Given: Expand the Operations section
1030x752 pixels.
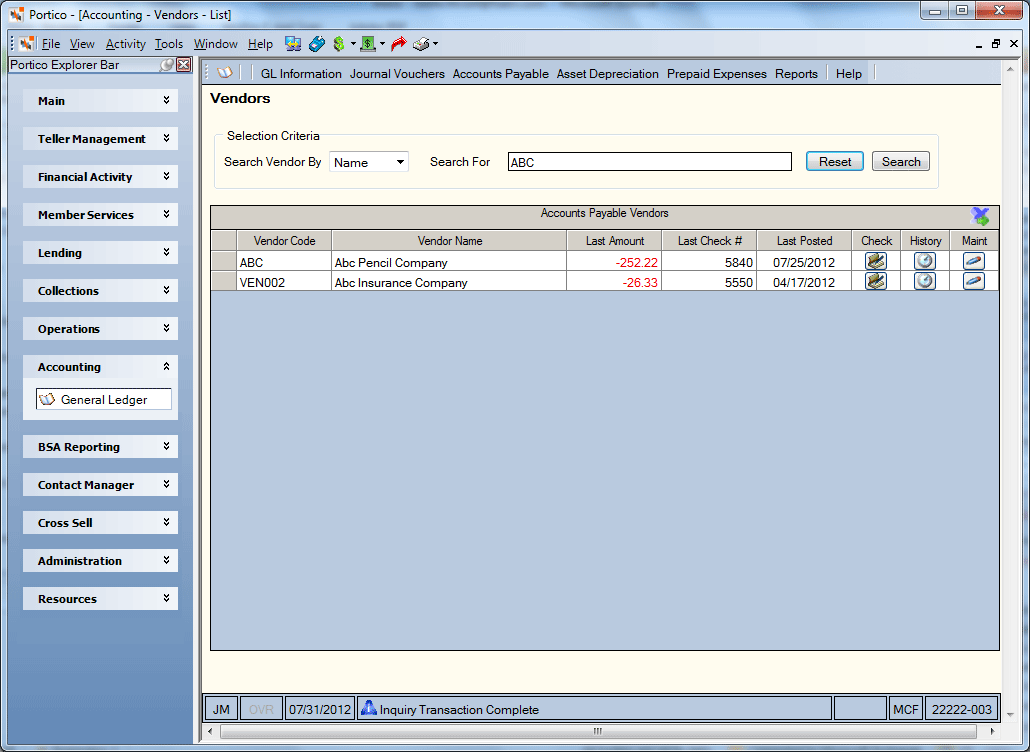Looking at the screenshot, I should (101, 329).
